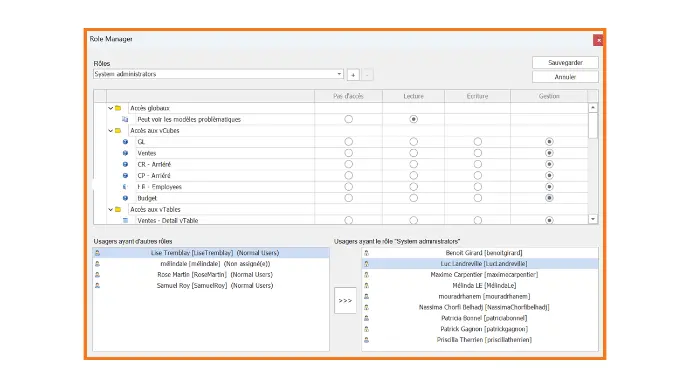Viewport: 690px width, 388px height.
Task: Click the user icon beside Luc Landreville
Action: [367, 264]
